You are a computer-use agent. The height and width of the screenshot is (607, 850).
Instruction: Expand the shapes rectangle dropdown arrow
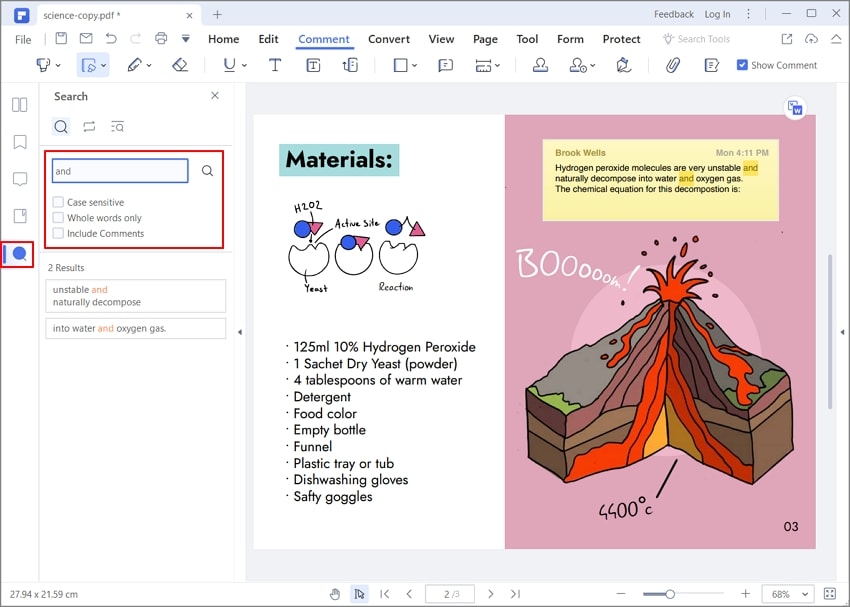coord(415,66)
